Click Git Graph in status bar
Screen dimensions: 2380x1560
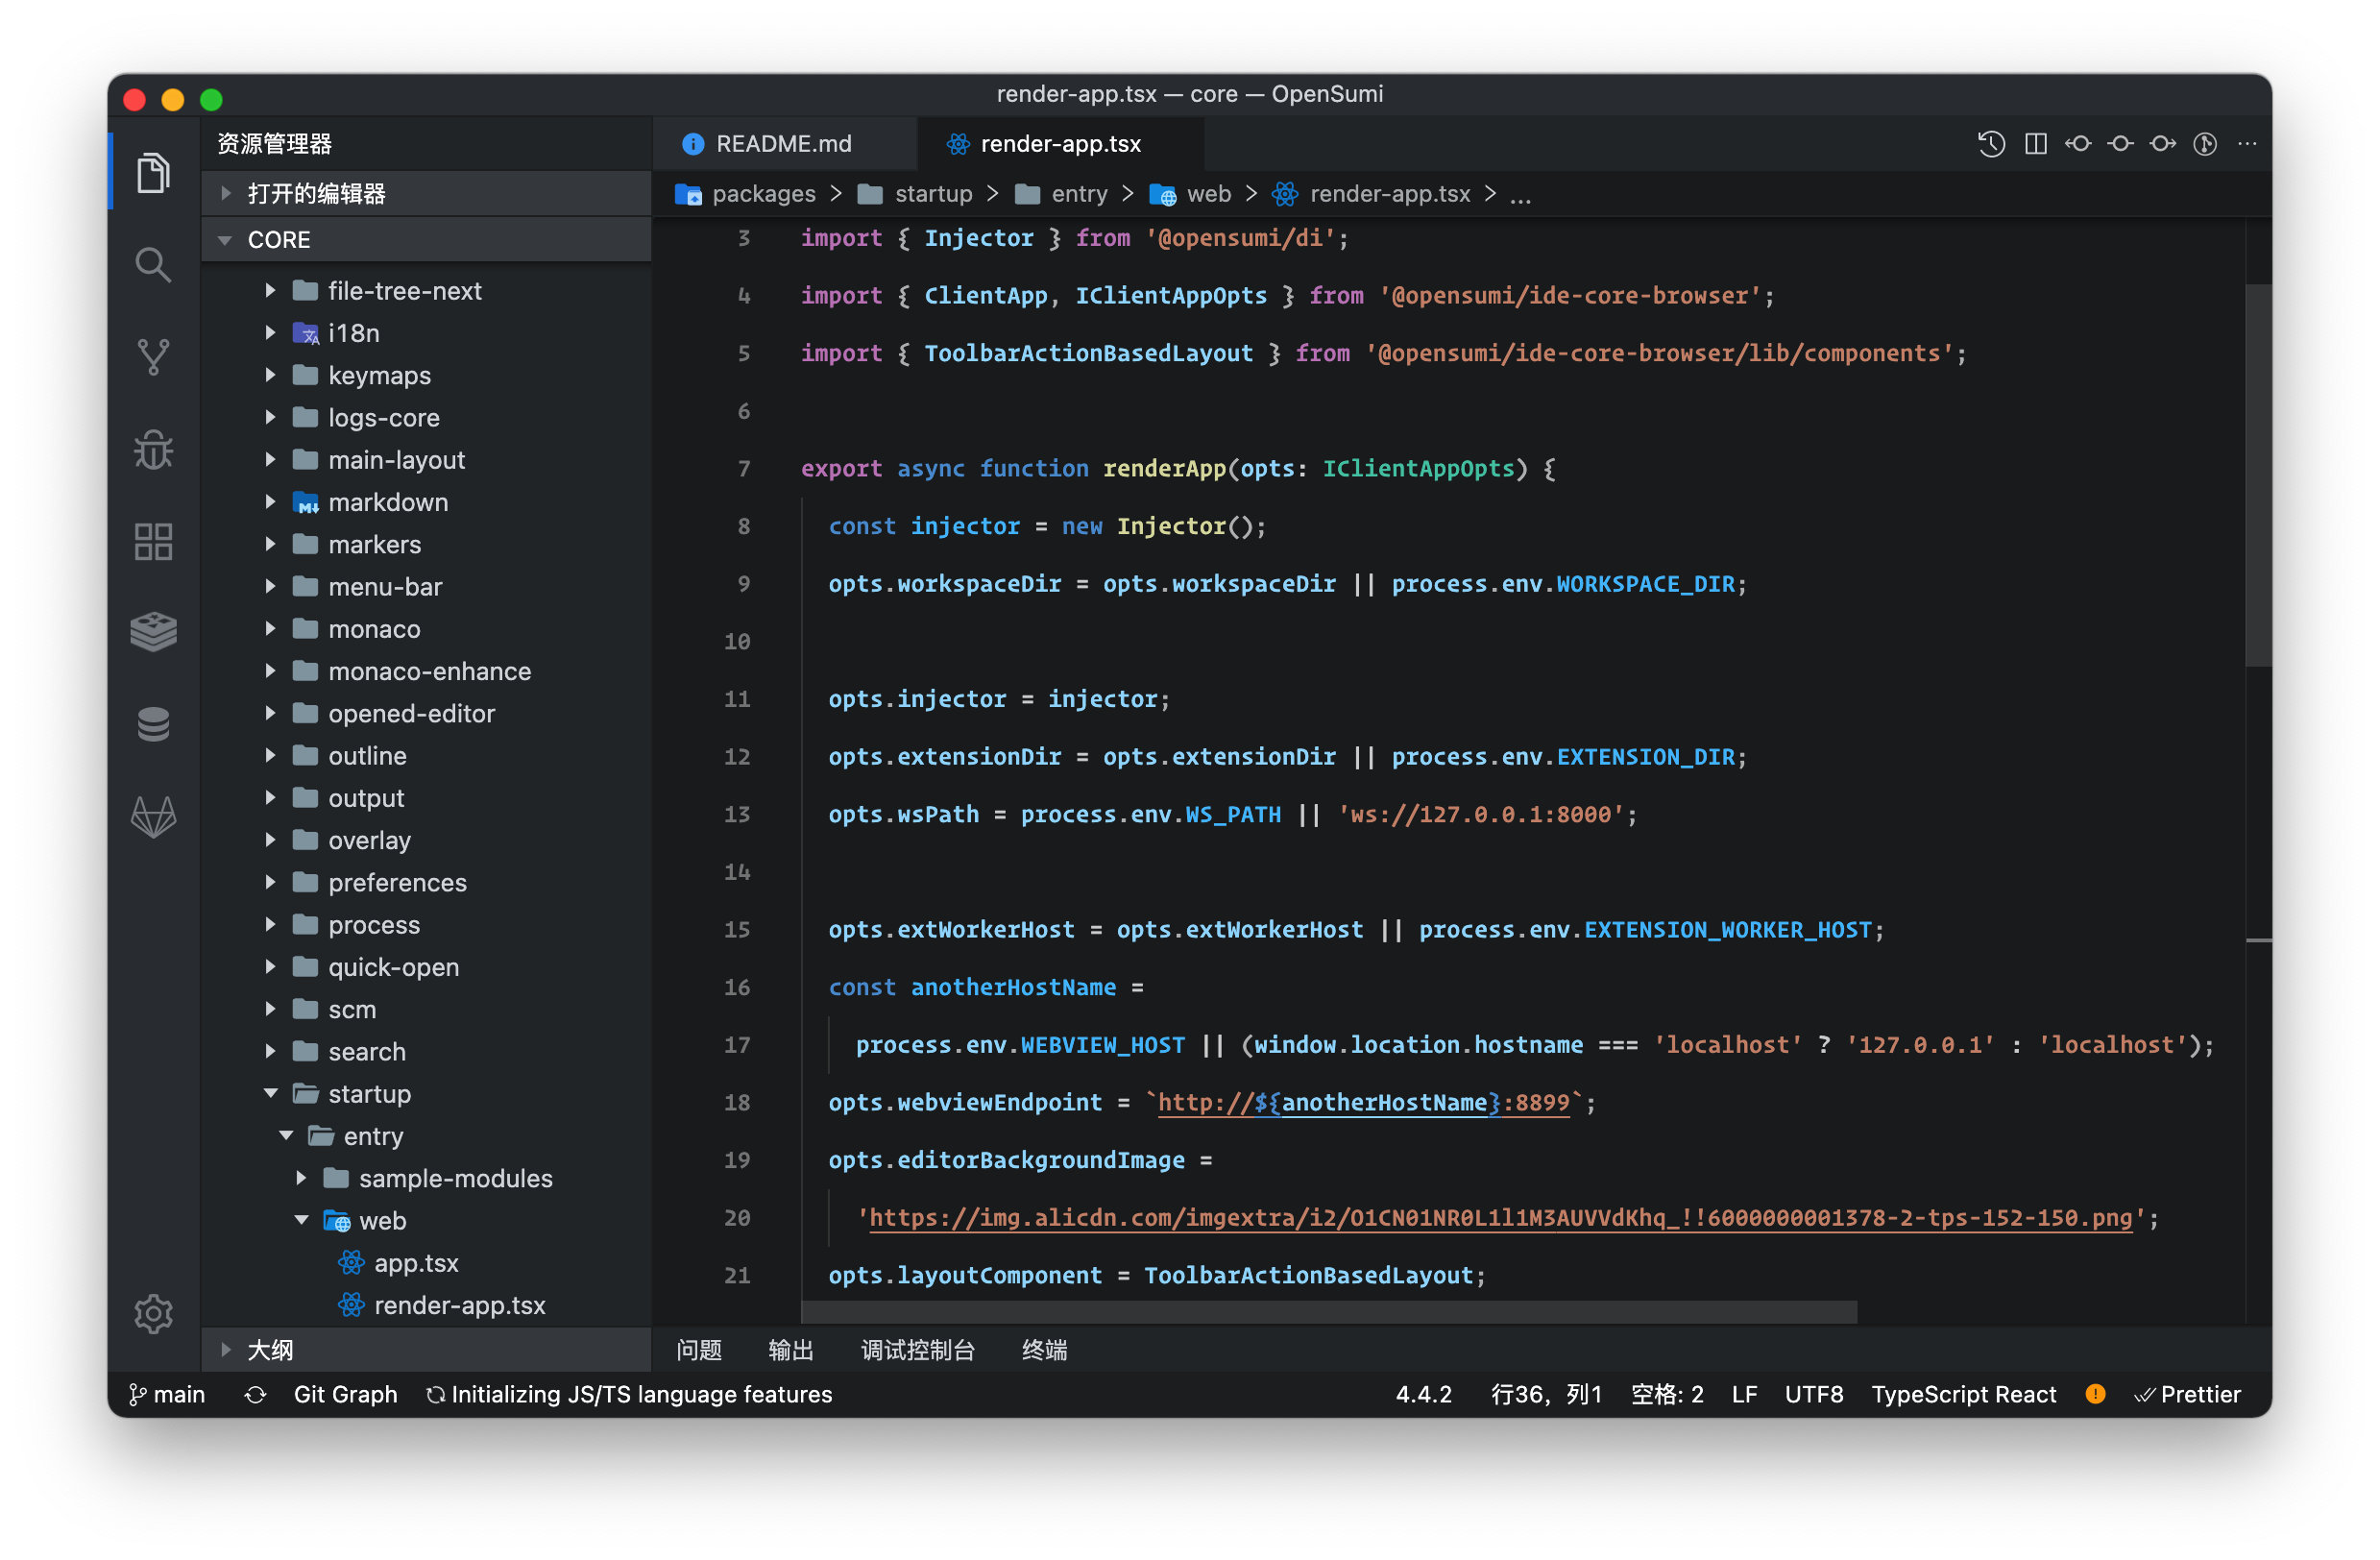click(345, 1394)
